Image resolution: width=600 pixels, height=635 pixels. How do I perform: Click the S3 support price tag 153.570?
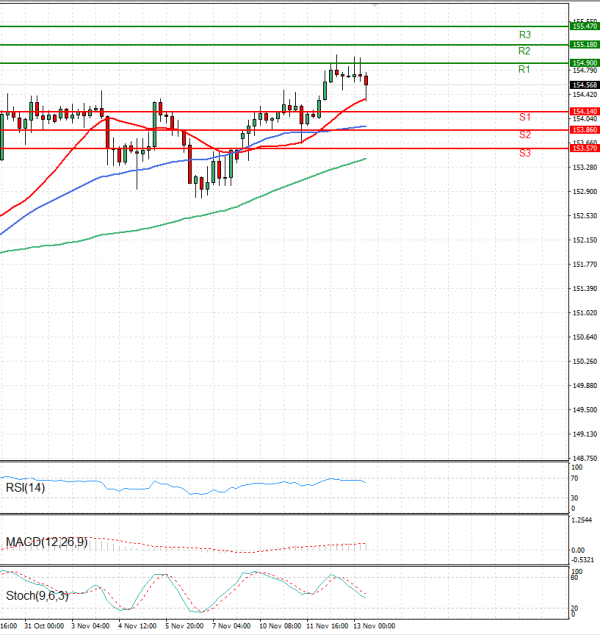tap(584, 148)
